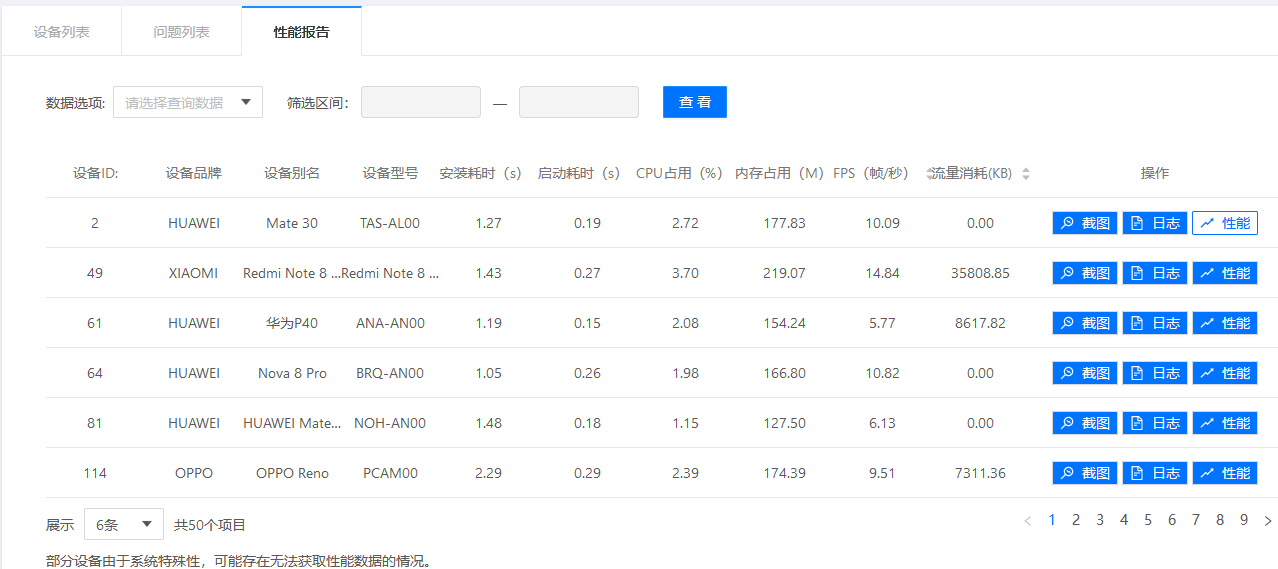The height and width of the screenshot is (569, 1278).
Task: View logs for device ID 64
Action: 1154,373
